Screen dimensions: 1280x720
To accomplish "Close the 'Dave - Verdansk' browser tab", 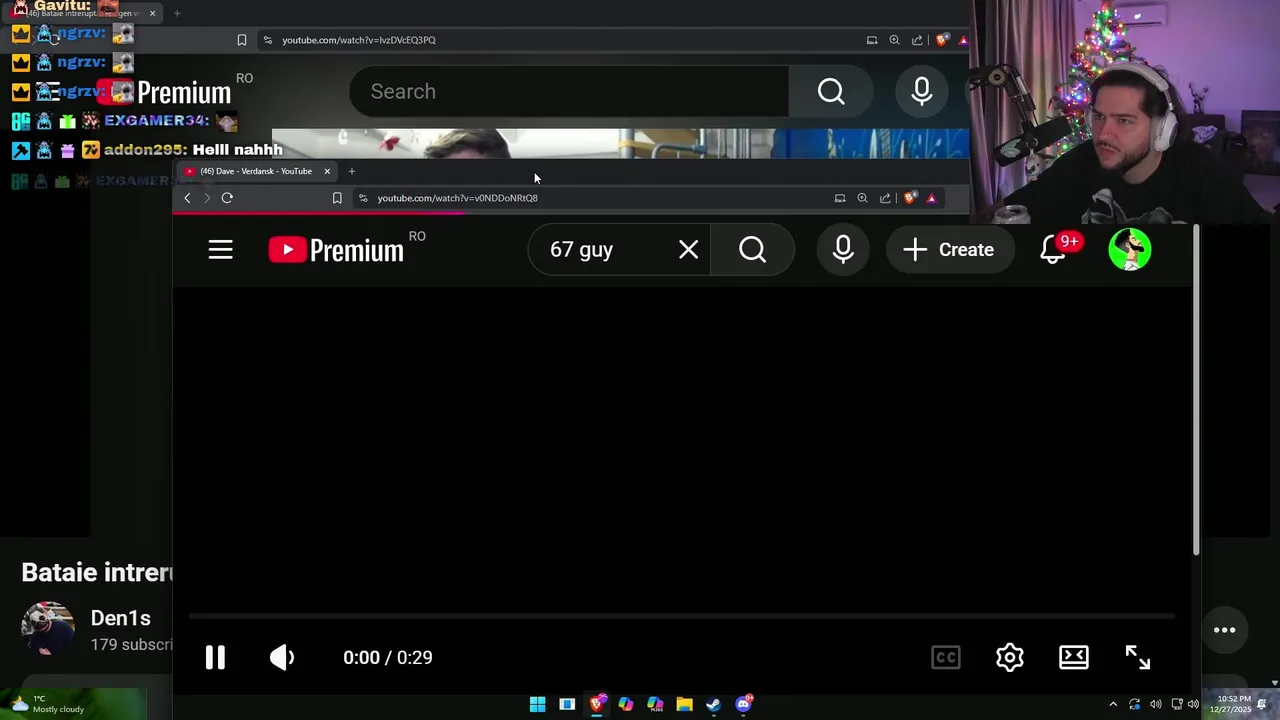I will pos(326,171).
